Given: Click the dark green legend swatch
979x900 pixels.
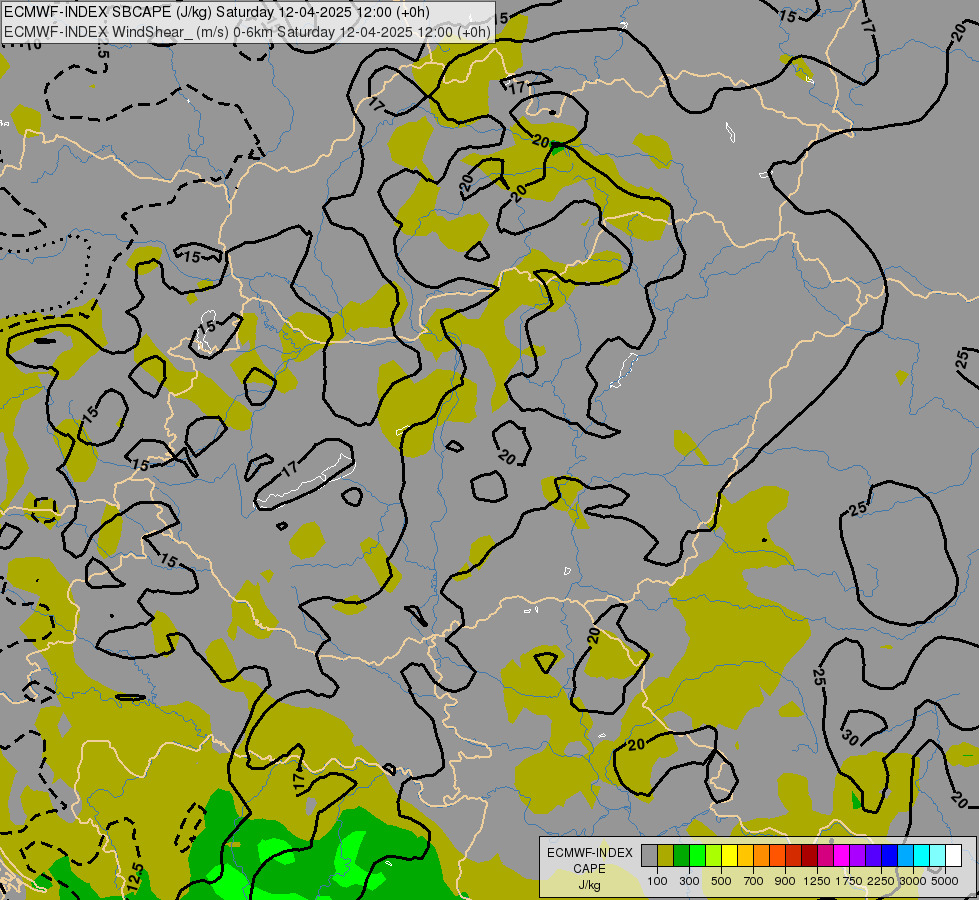Looking at the screenshot, I should click(681, 856).
